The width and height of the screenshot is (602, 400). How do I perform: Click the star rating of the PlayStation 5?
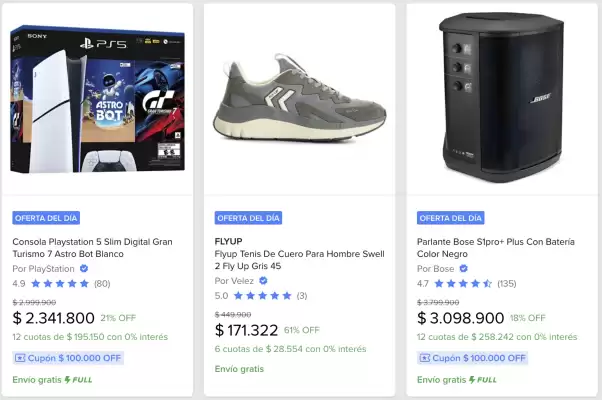[59, 283]
